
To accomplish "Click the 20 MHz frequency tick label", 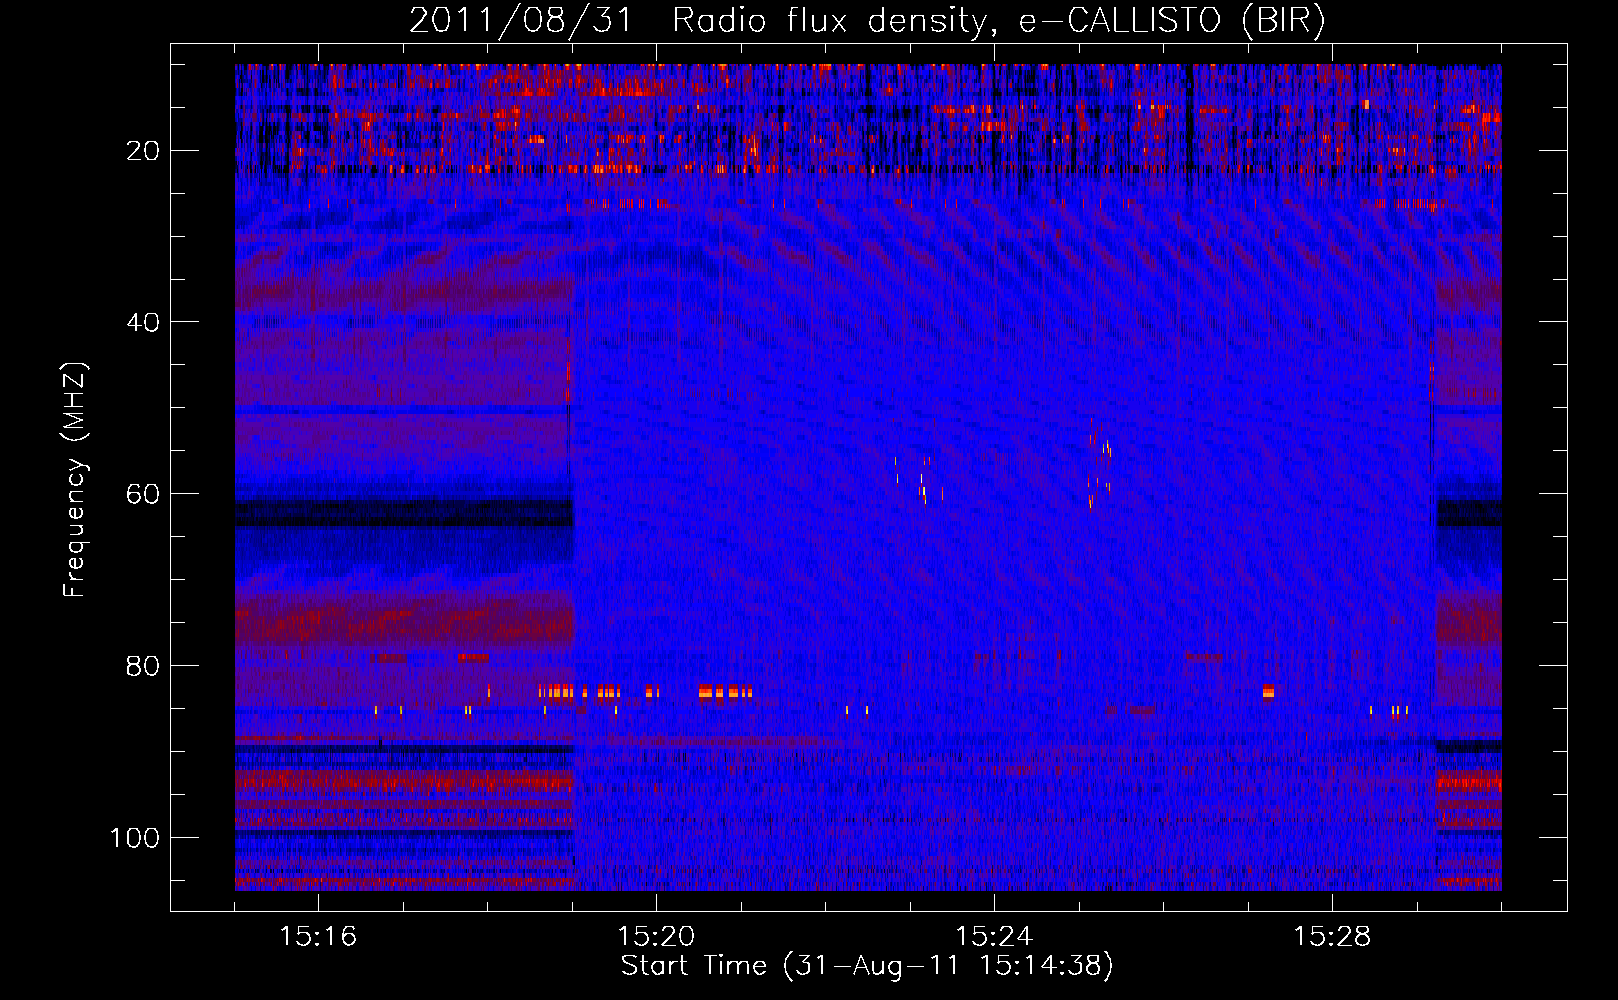I will click(143, 151).
